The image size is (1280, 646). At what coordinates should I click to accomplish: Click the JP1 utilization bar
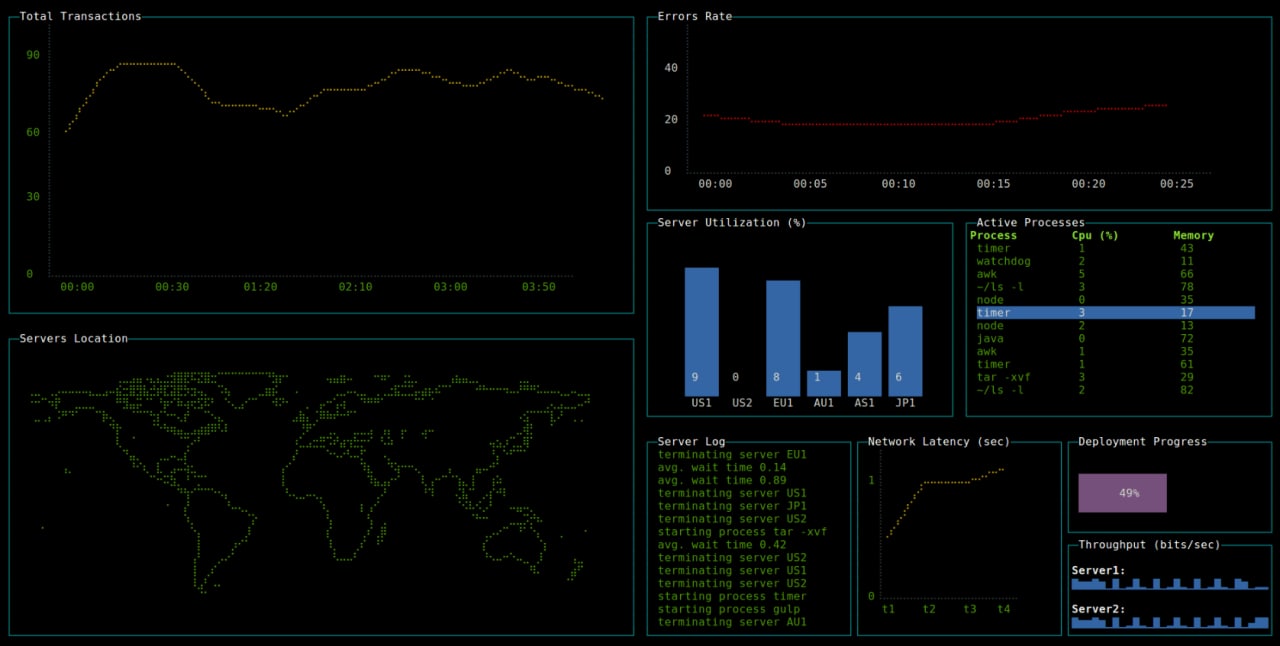(x=905, y=352)
